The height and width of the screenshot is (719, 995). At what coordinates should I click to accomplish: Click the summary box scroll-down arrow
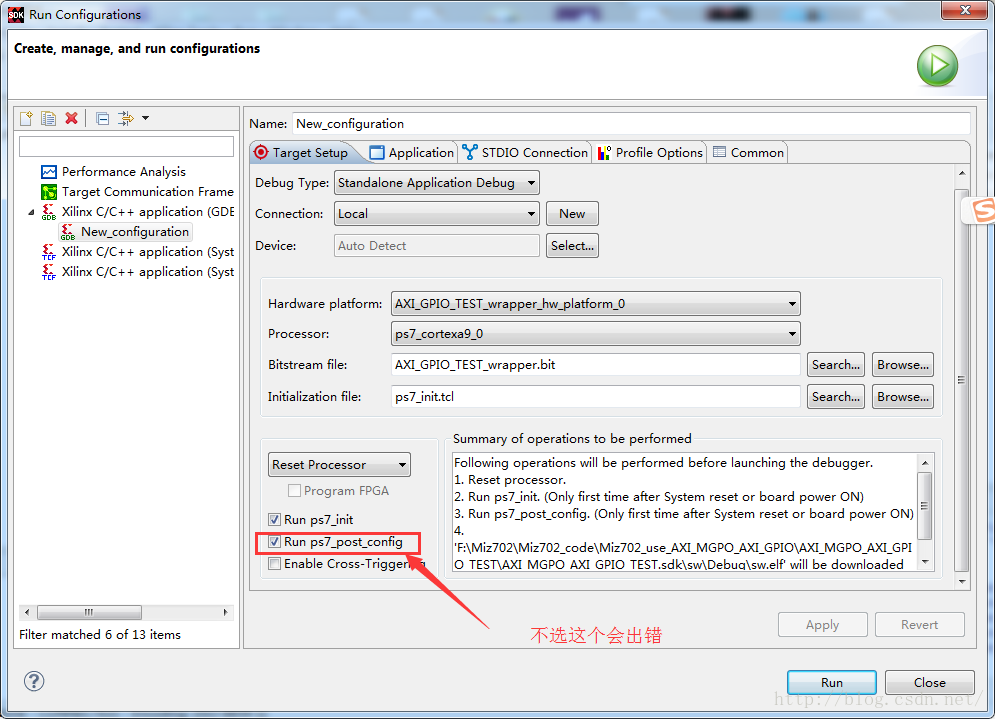coord(925,562)
